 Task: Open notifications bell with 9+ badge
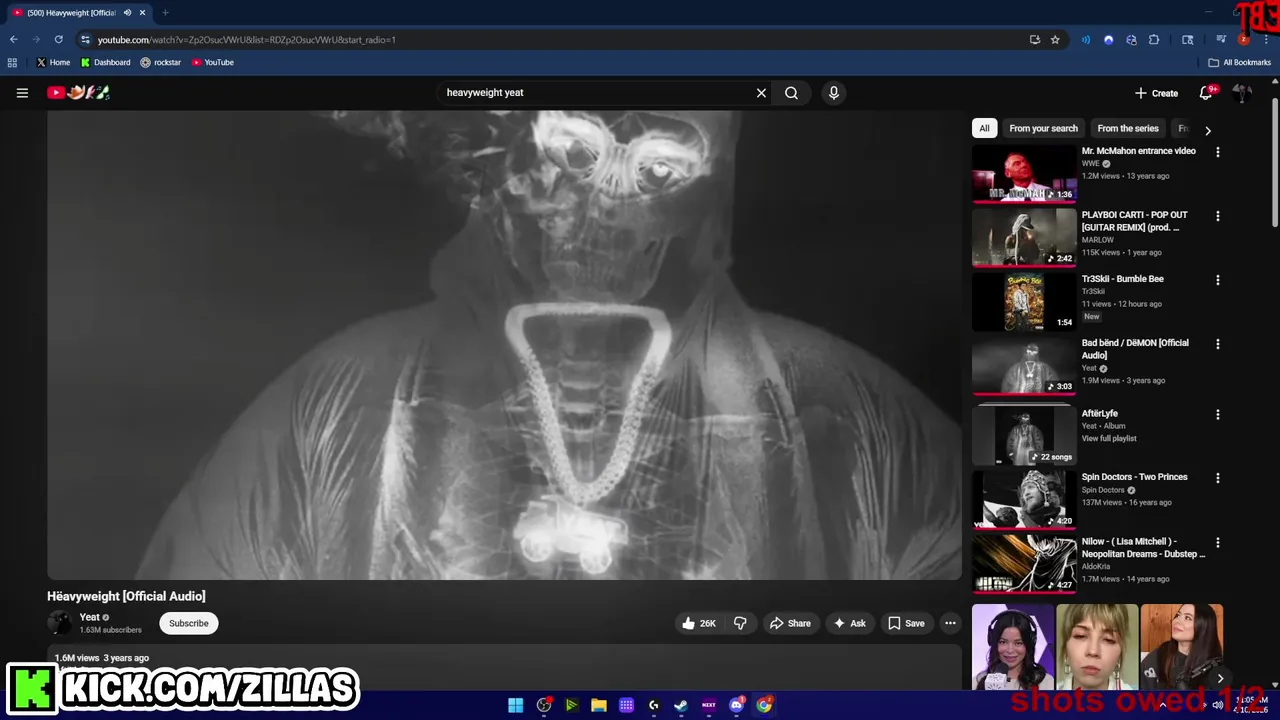[1207, 93]
